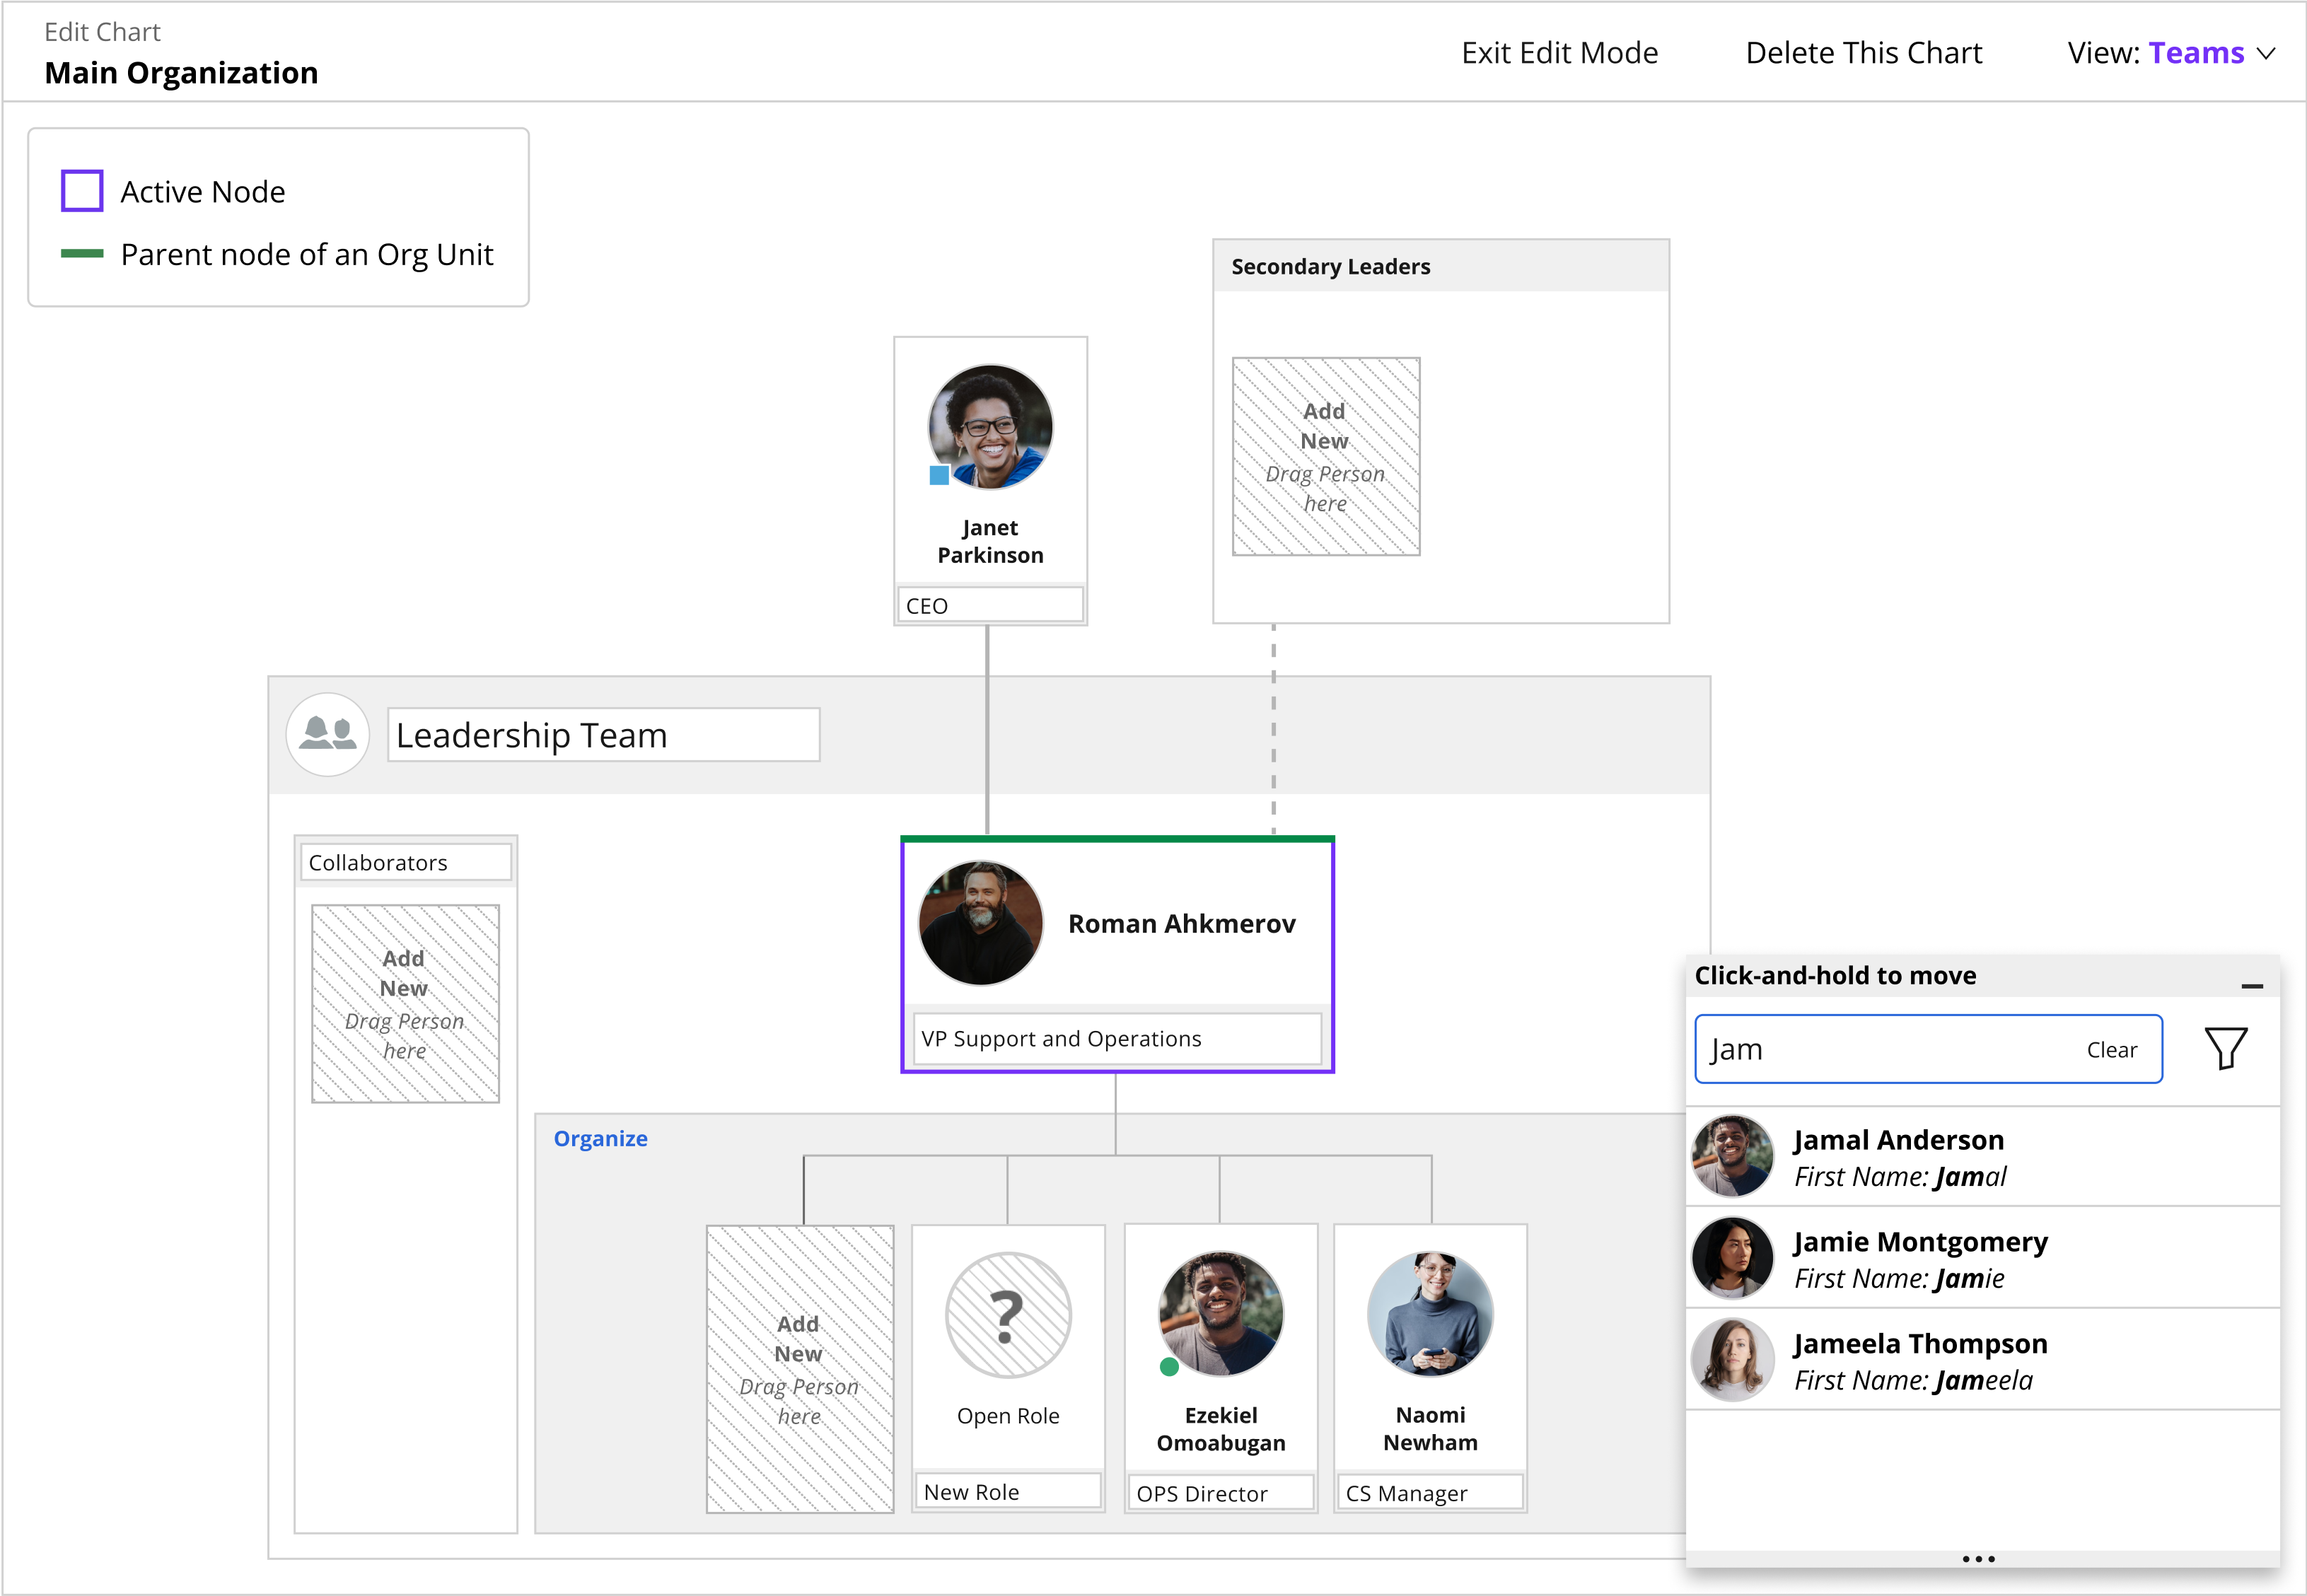Image resolution: width=2307 pixels, height=1596 pixels.
Task: Select Jamal Anderson search result
Action: point(1983,1157)
